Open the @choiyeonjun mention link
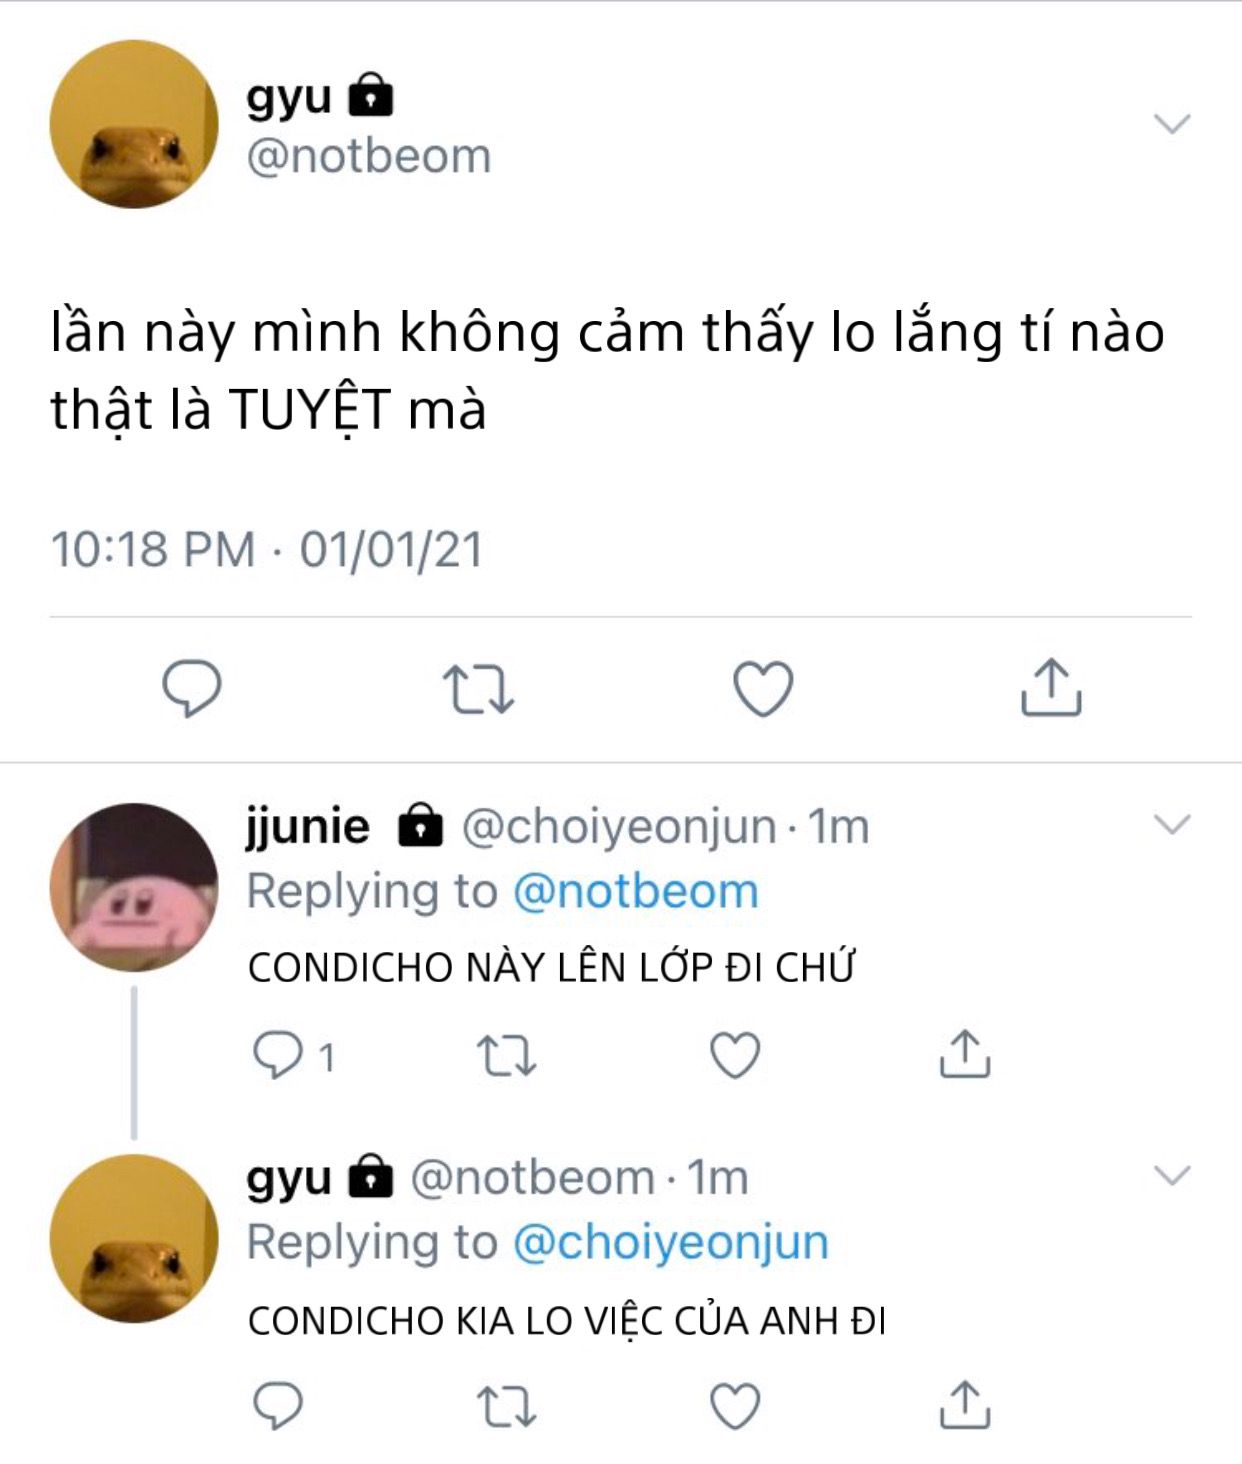The height and width of the screenshot is (1464, 1242). tap(671, 1243)
